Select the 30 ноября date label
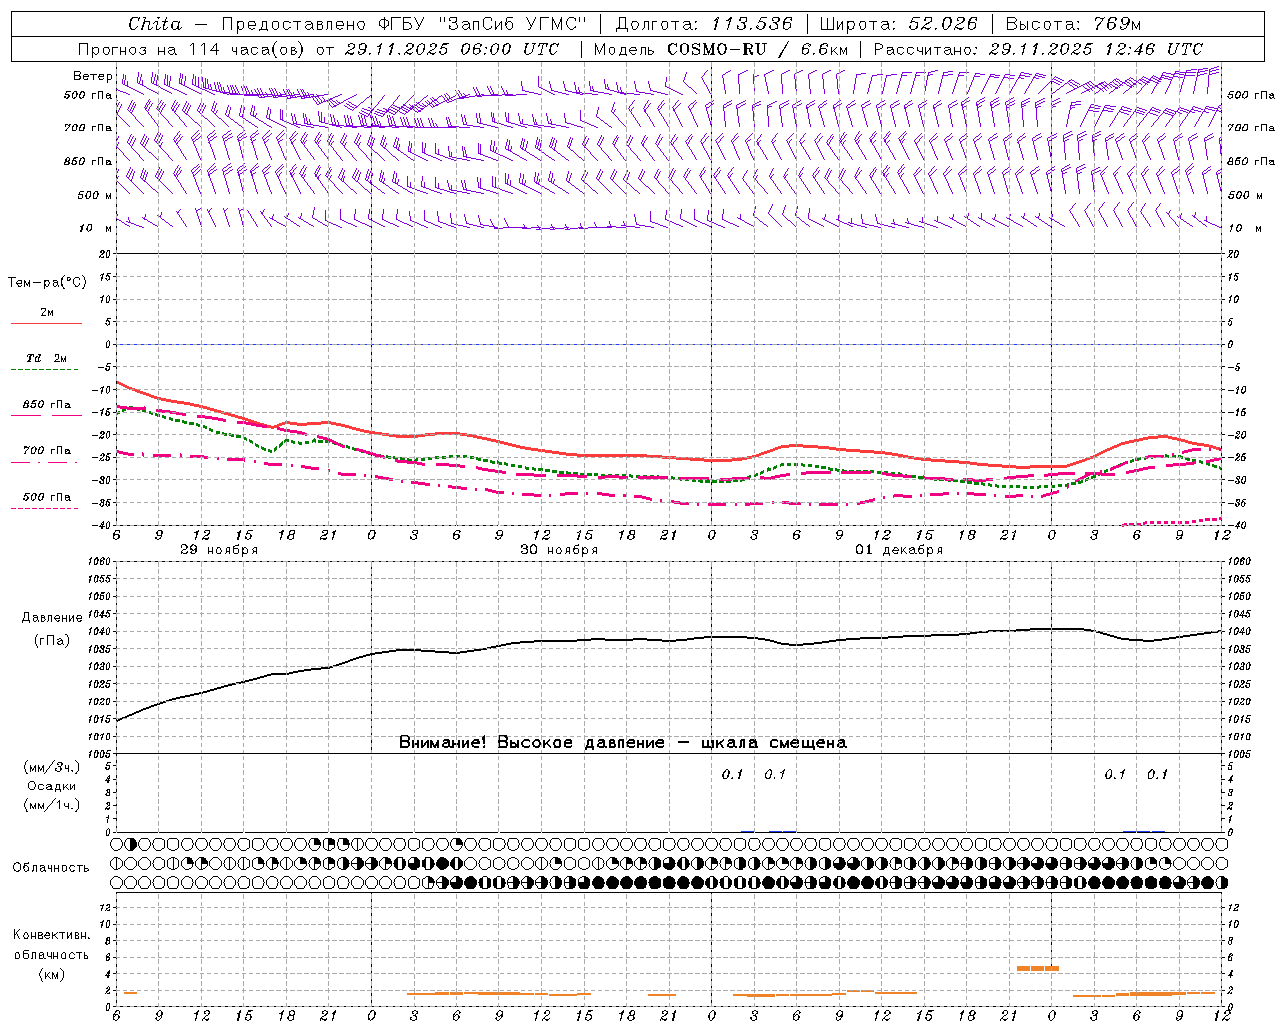This screenshot has height=1024, width=1280. (559, 550)
